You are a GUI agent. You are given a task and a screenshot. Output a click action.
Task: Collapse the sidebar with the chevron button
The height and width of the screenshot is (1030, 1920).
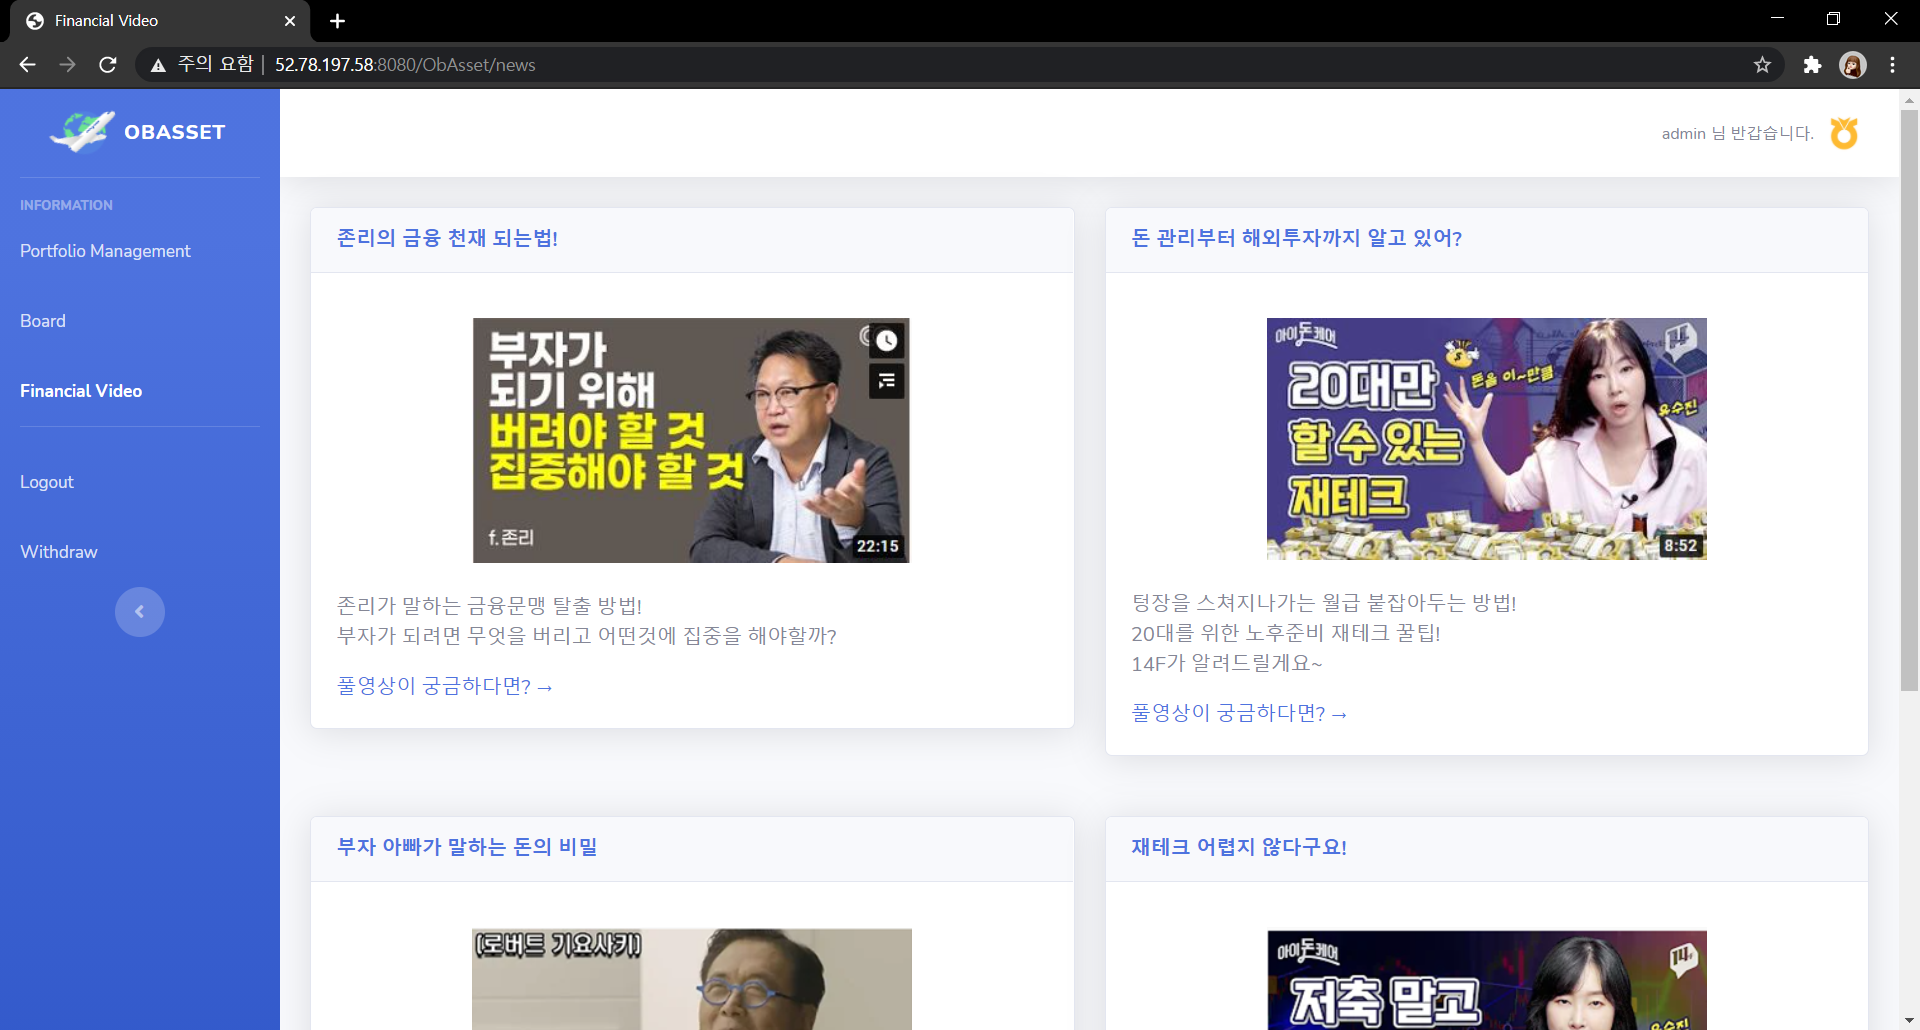(x=140, y=611)
